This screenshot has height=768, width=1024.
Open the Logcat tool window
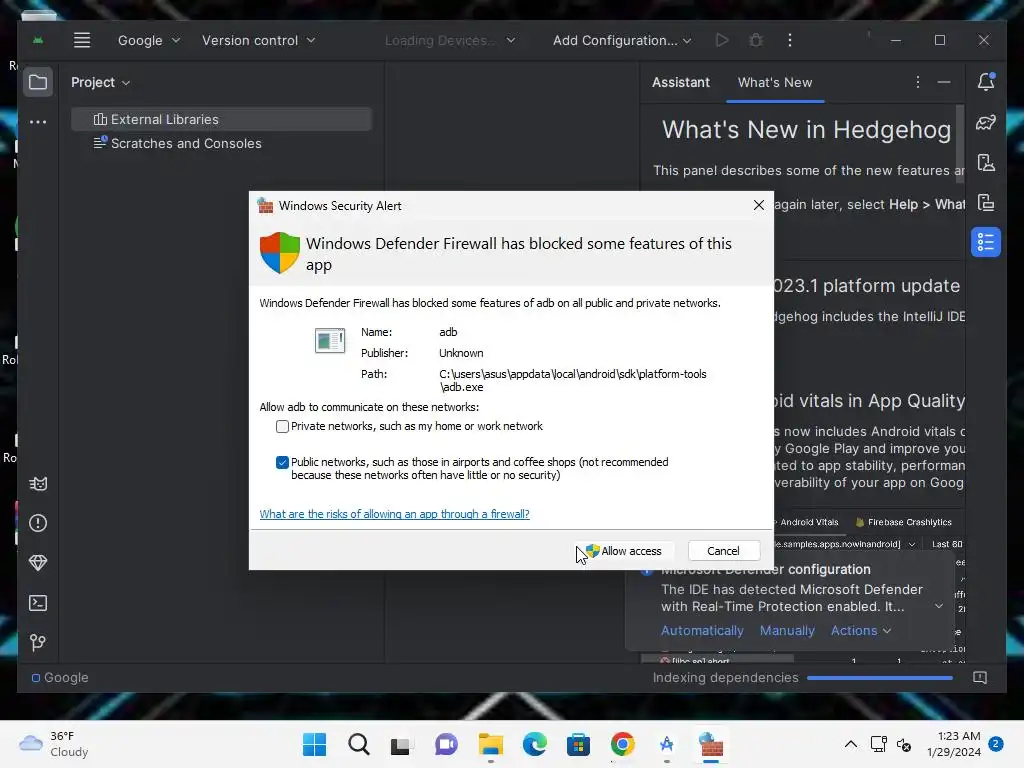[x=38, y=484]
